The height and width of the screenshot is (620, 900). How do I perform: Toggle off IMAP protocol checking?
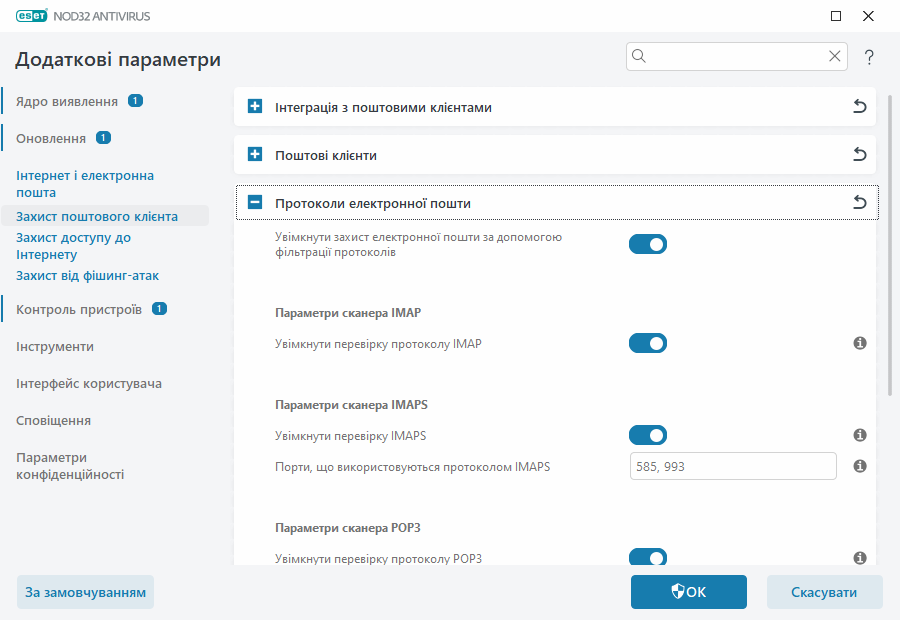[x=647, y=343]
